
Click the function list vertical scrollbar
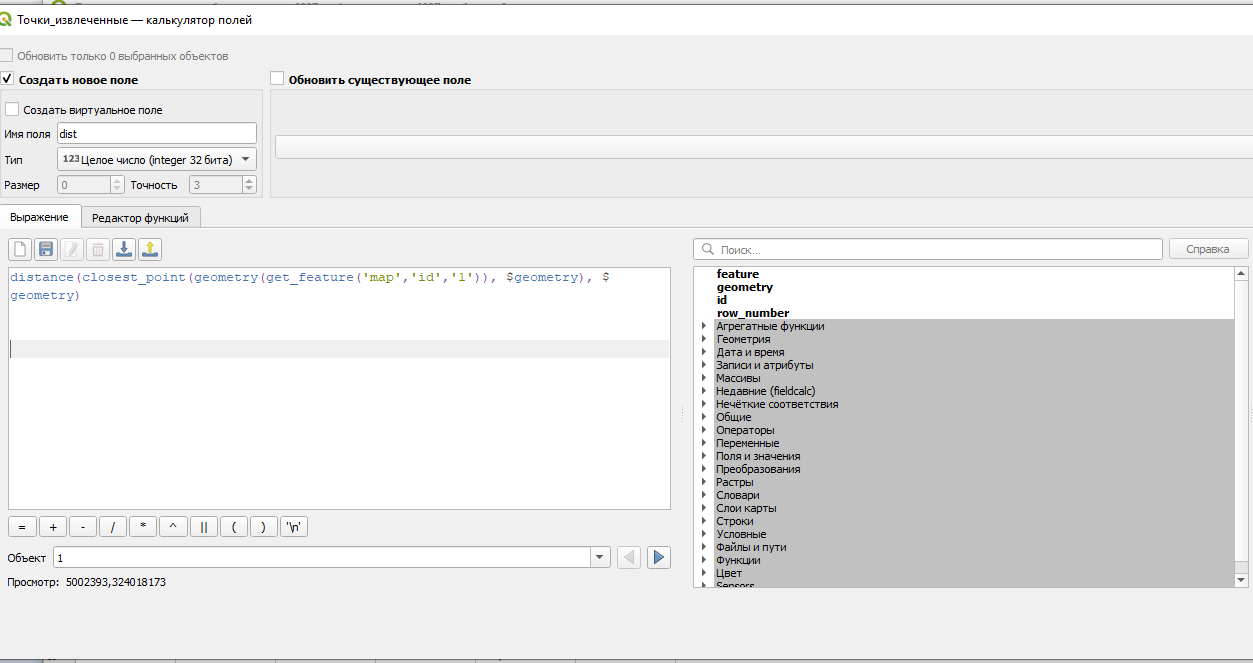[x=1242, y=426]
